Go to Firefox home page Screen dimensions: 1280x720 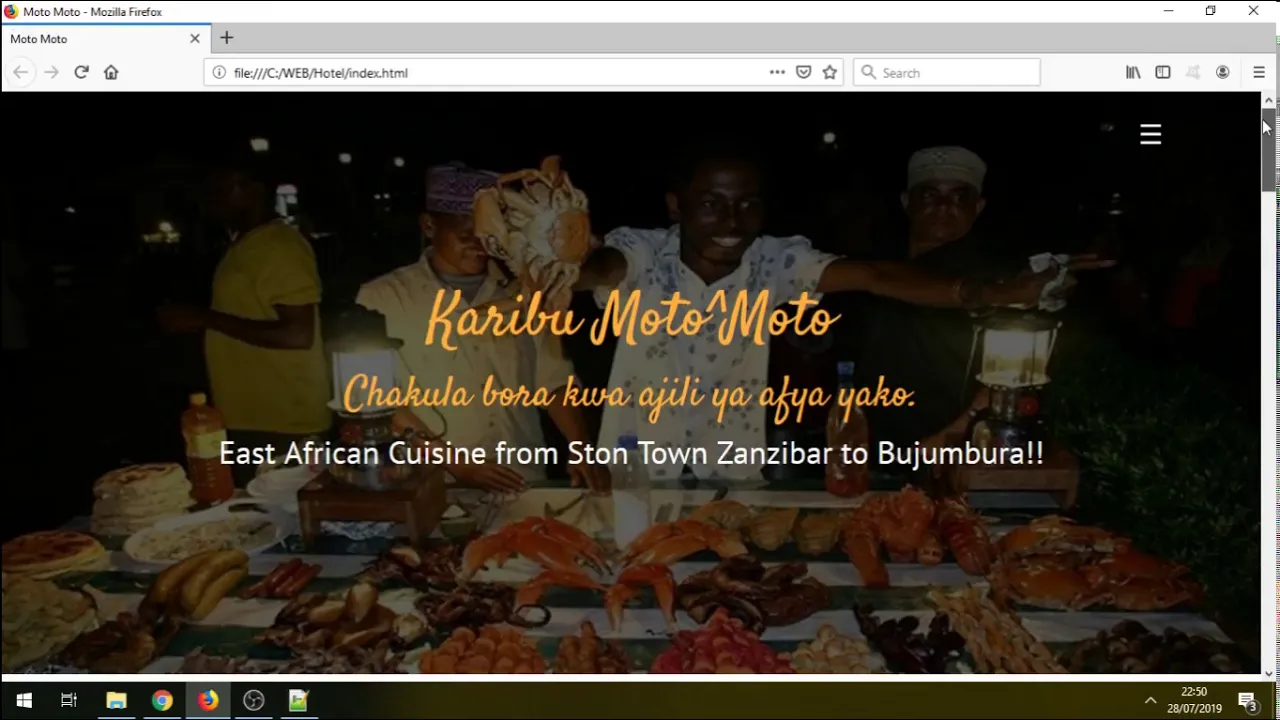(x=111, y=72)
